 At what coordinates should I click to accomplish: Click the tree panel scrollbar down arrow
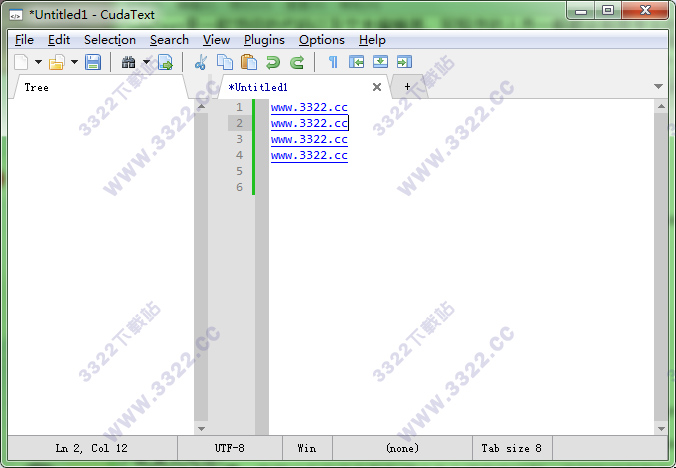(x=201, y=428)
